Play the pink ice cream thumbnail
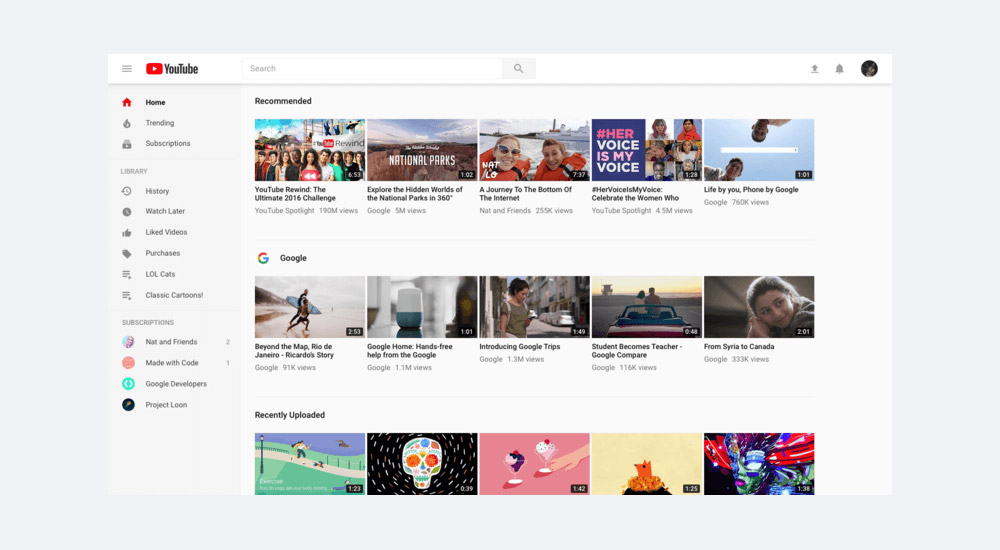This screenshot has height=550, width=1000. [534, 464]
